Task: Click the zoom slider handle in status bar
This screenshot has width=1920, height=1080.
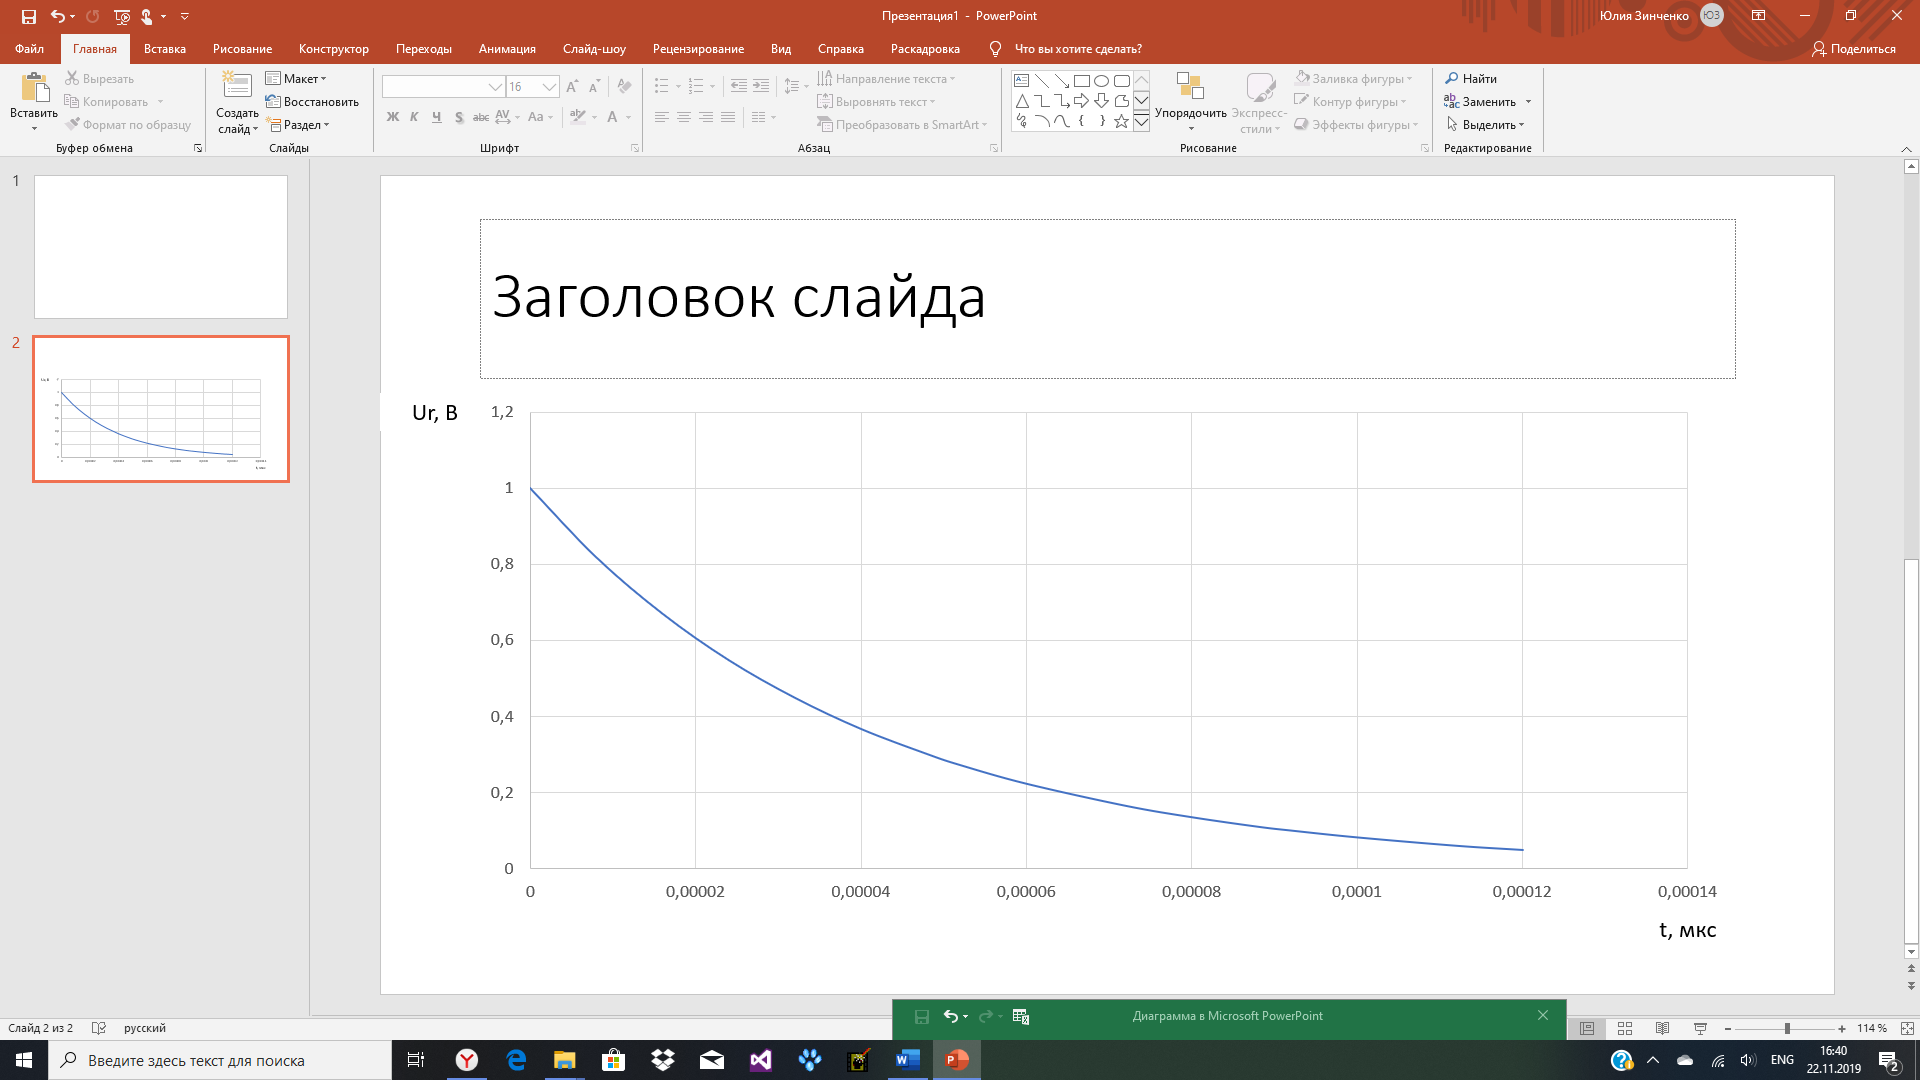Action: pyautogui.click(x=1787, y=1028)
